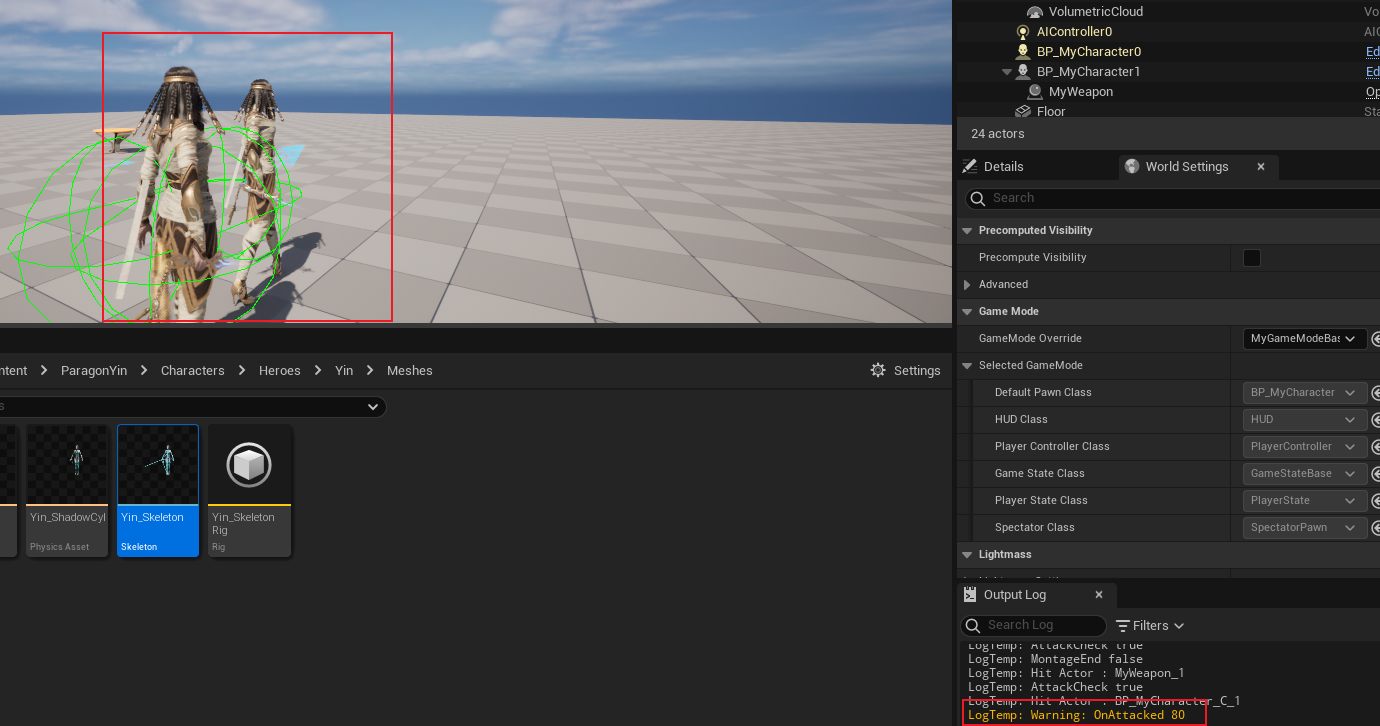Image resolution: width=1380 pixels, height=726 pixels.
Task: Click the VolumetricCloud actor icon
Action: pos(1035,12)
